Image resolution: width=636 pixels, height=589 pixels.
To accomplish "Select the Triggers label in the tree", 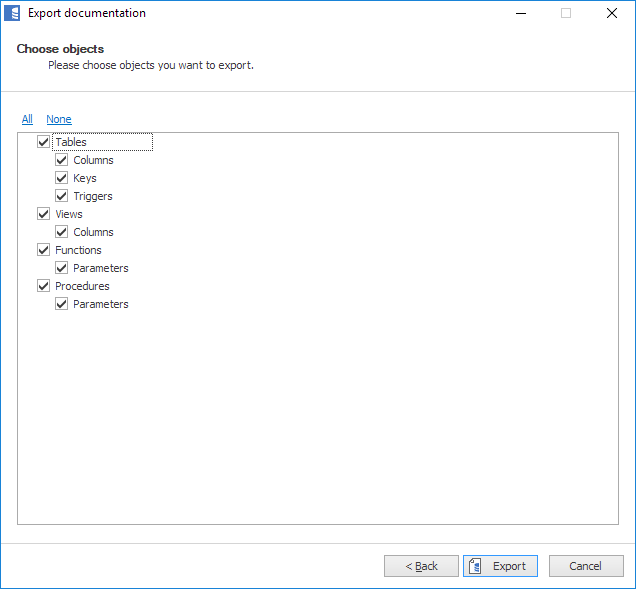I will (93, 196).
